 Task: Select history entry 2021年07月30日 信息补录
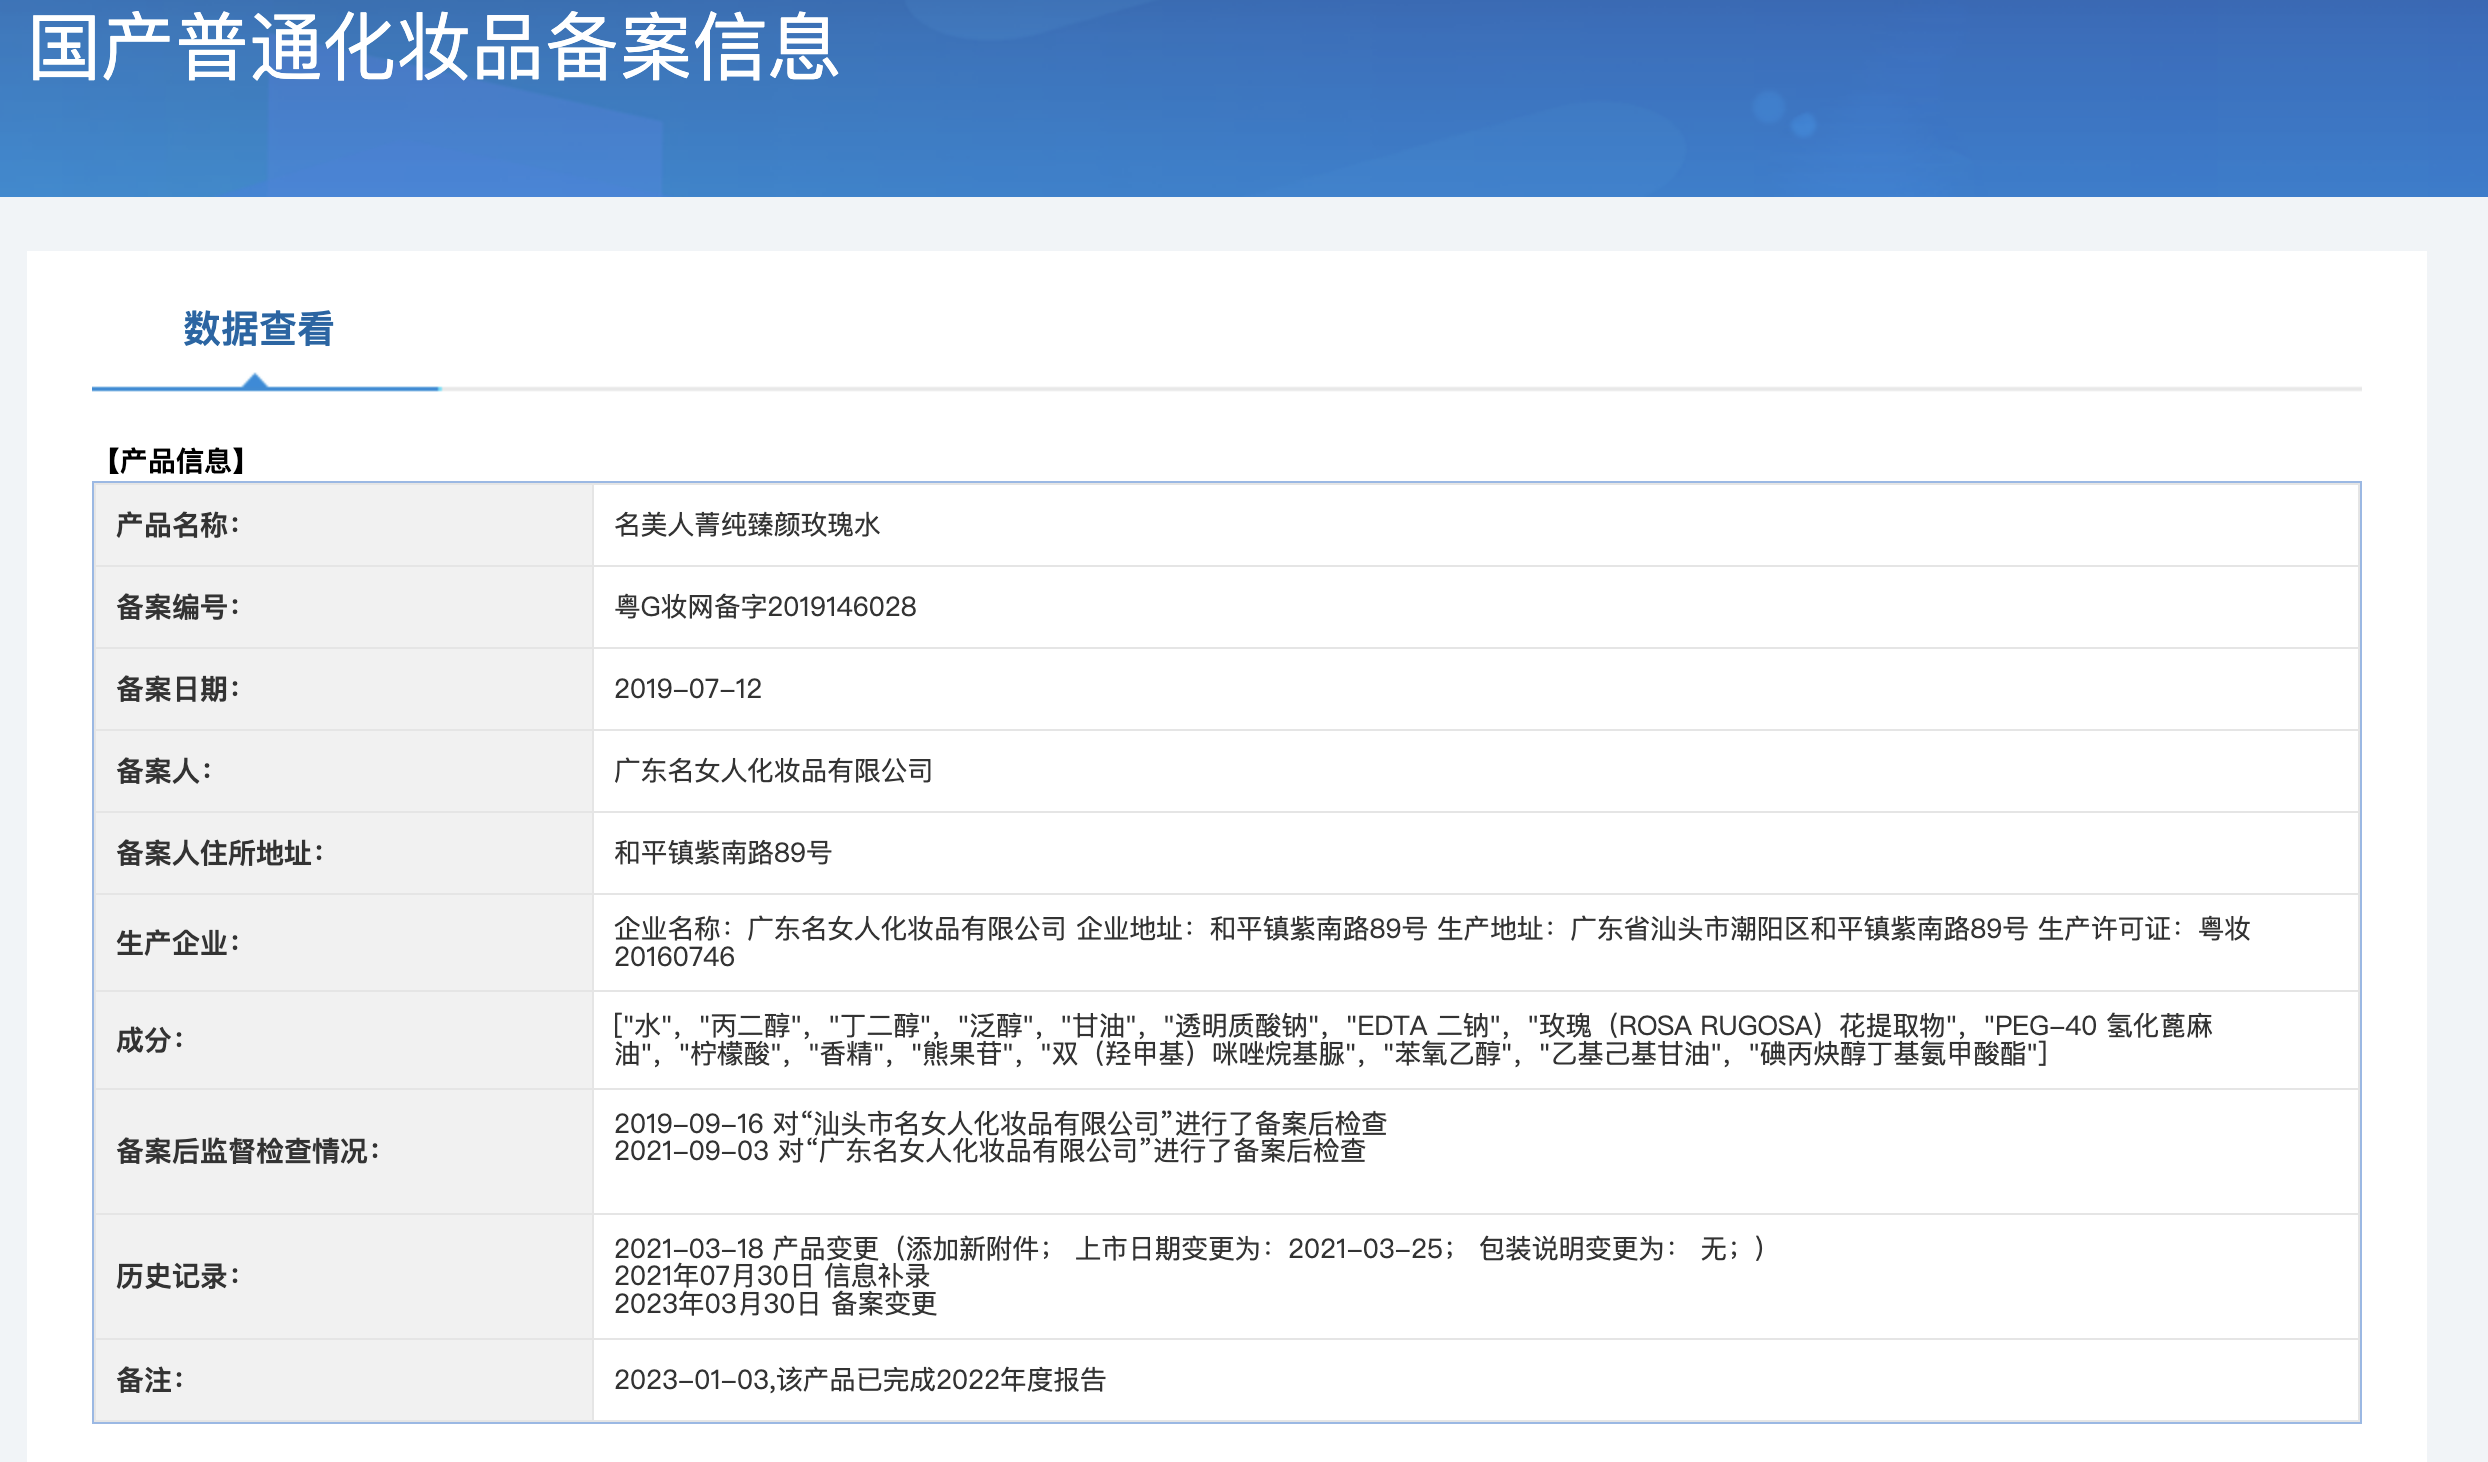[772, 1276]
